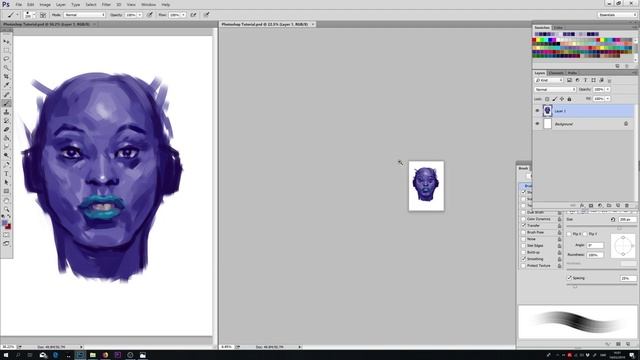Hide Layer 1 using its eye icon
The width and height of the screenshot is (640, 360).
click(537, 111)
